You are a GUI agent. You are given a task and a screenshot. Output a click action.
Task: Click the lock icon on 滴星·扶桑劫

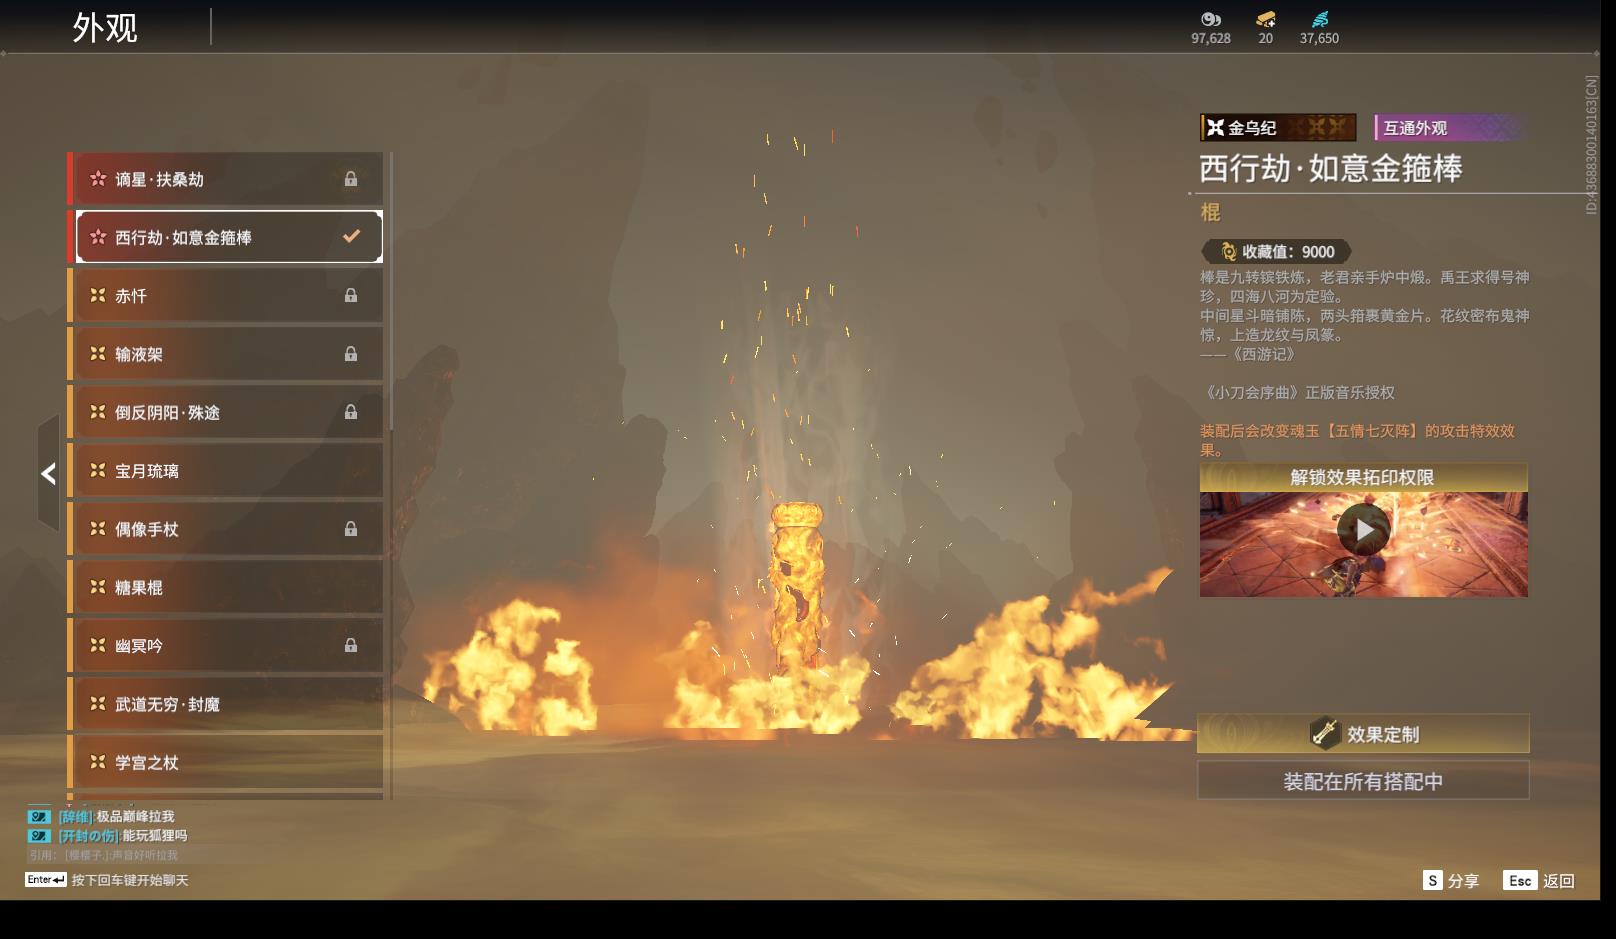[351, 179]
